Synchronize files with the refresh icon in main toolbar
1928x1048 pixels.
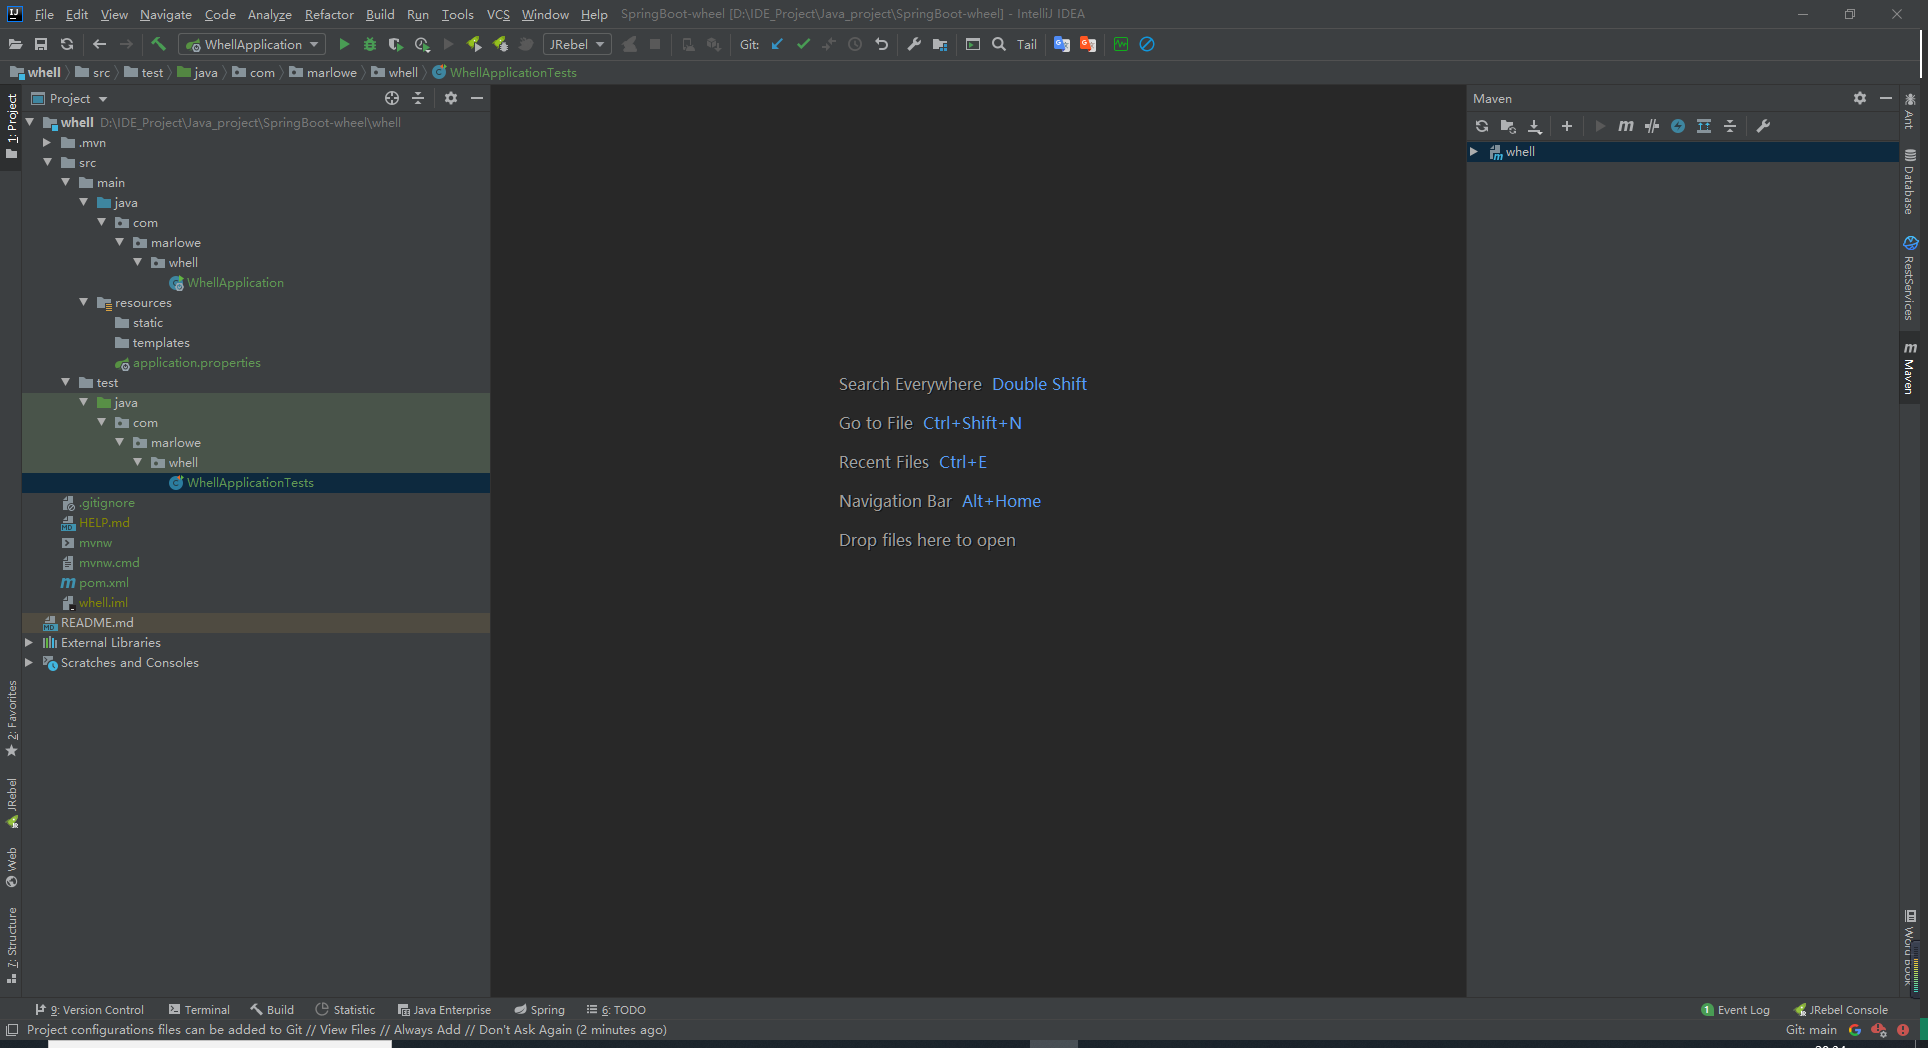tap(67, 44)
